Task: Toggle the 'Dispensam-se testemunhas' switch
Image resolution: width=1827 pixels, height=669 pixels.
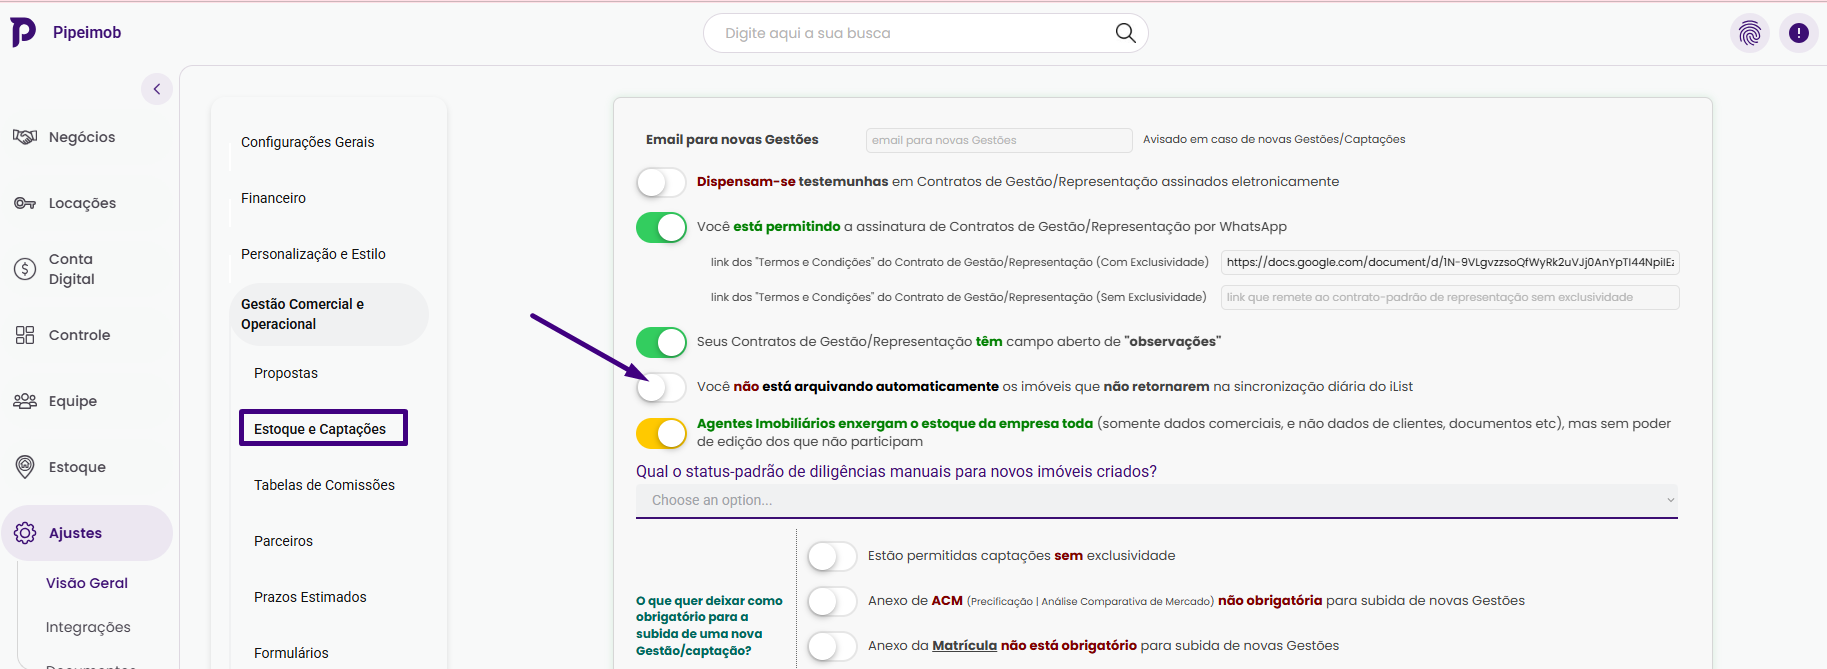Action: (661, 182)
